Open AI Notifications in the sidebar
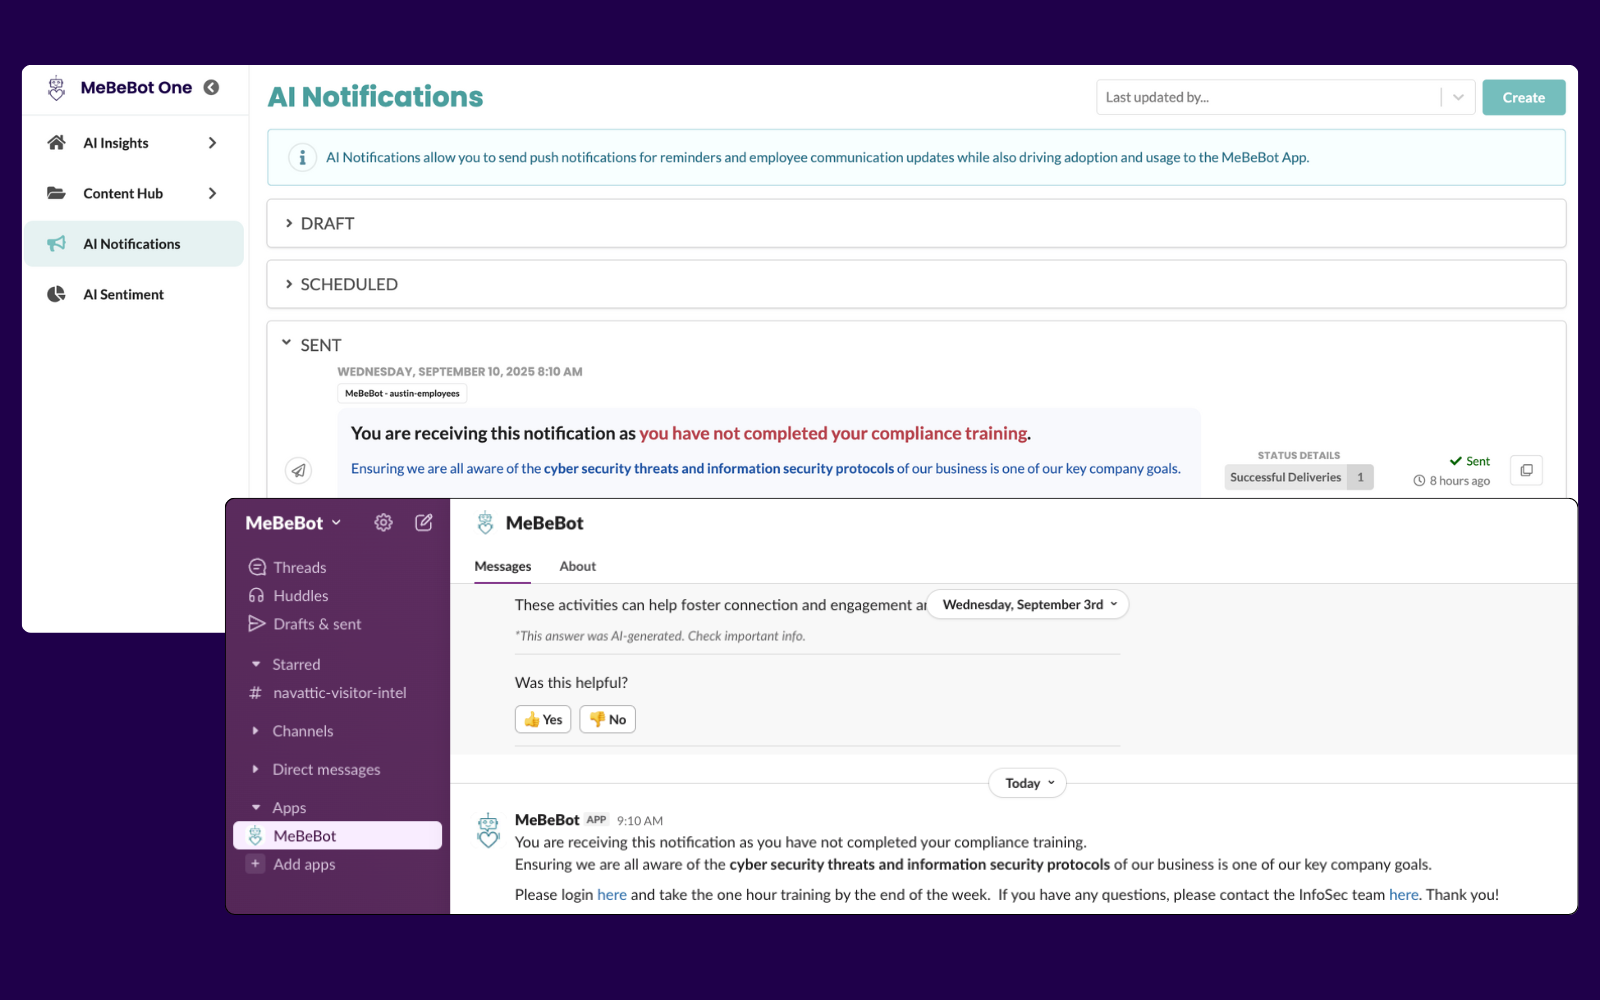This screenshot has width=1600, height=1000. pos(134,244)
